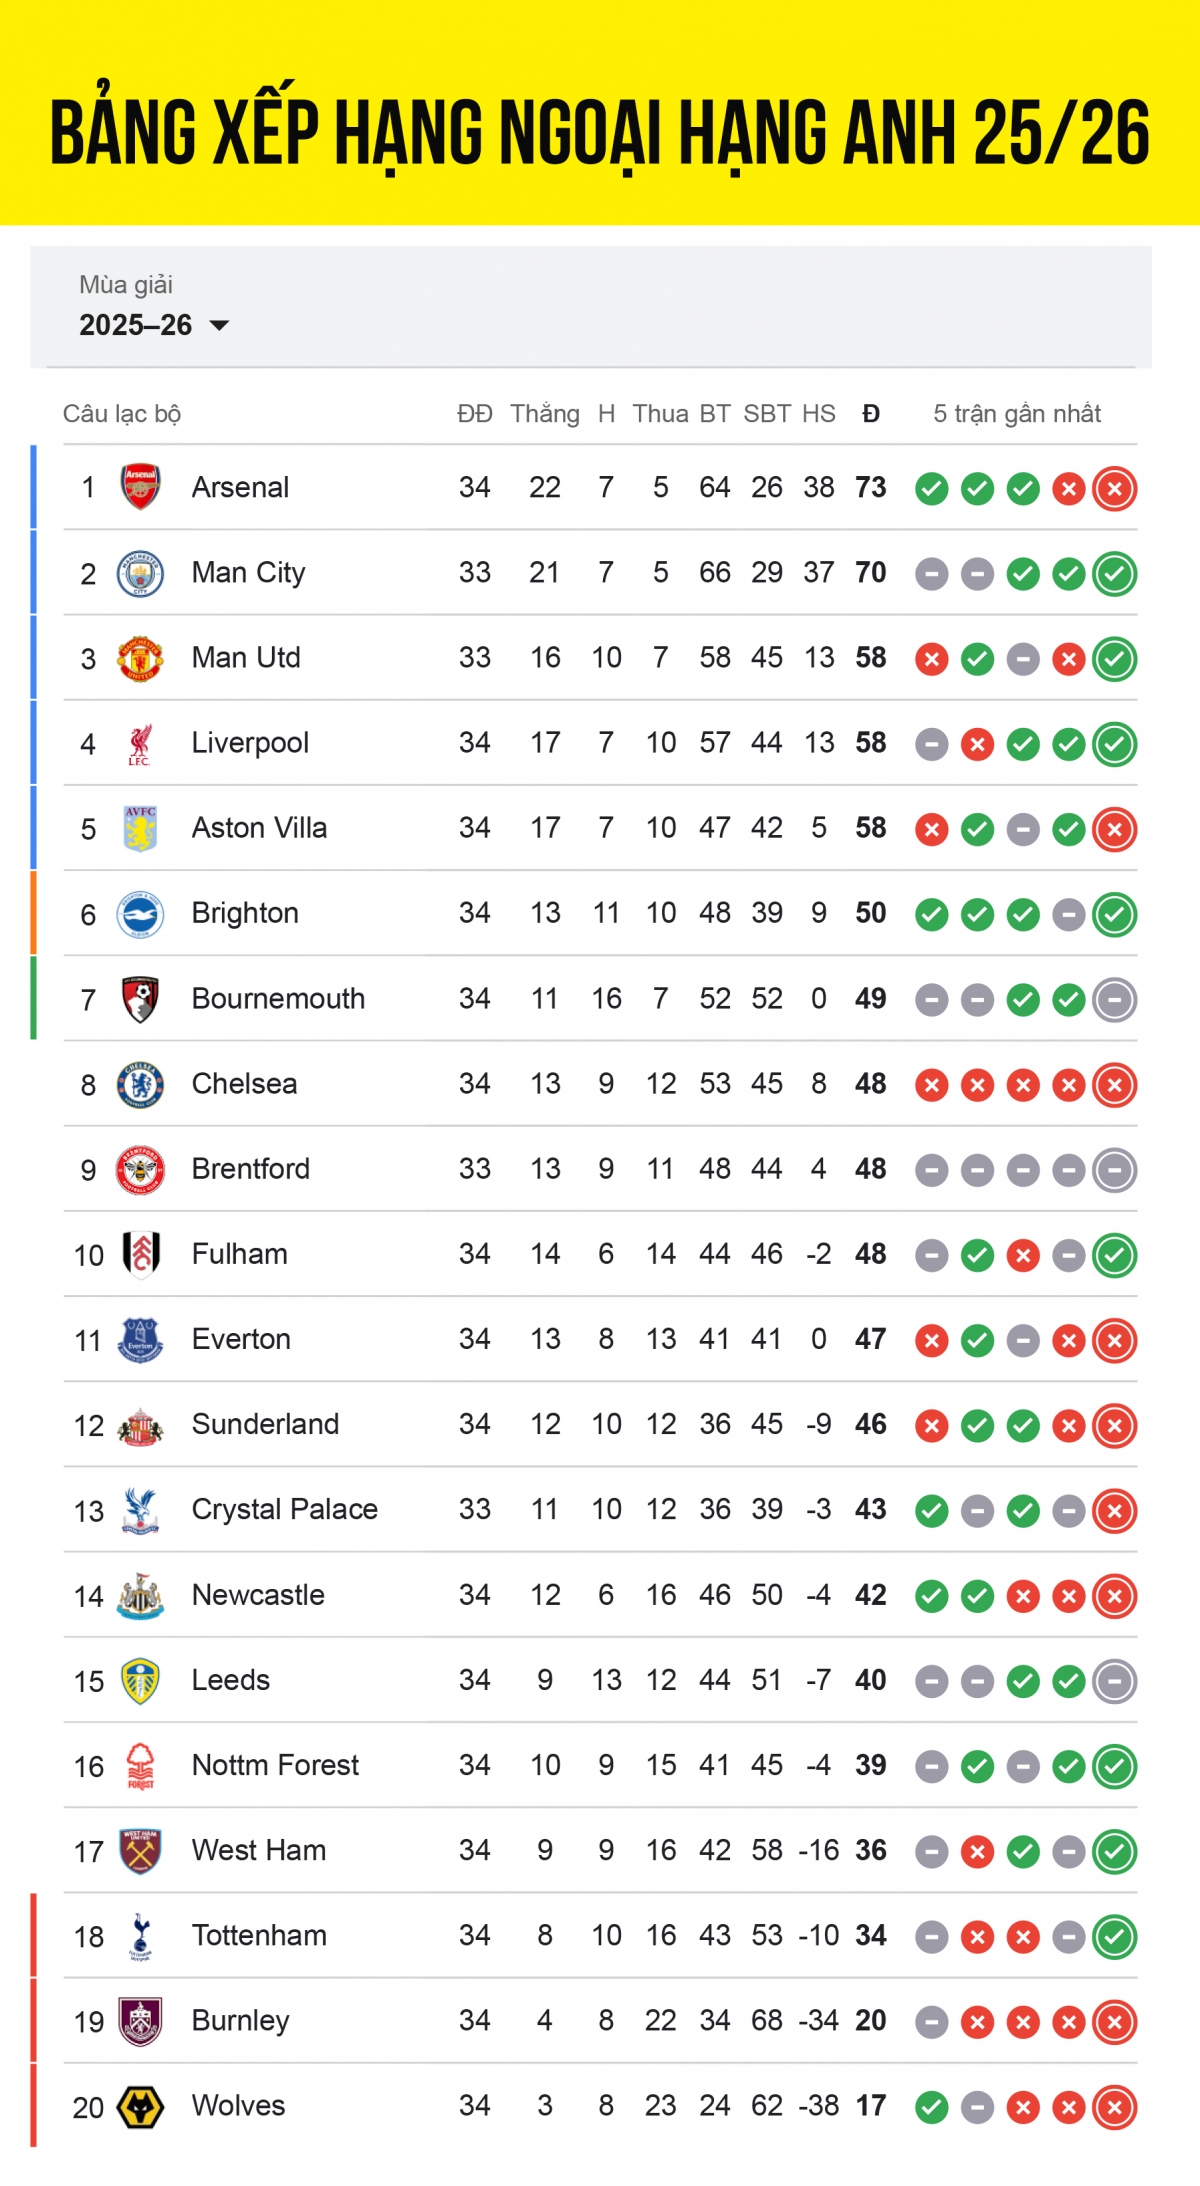Open the Brighton team link

coord(245,913)
